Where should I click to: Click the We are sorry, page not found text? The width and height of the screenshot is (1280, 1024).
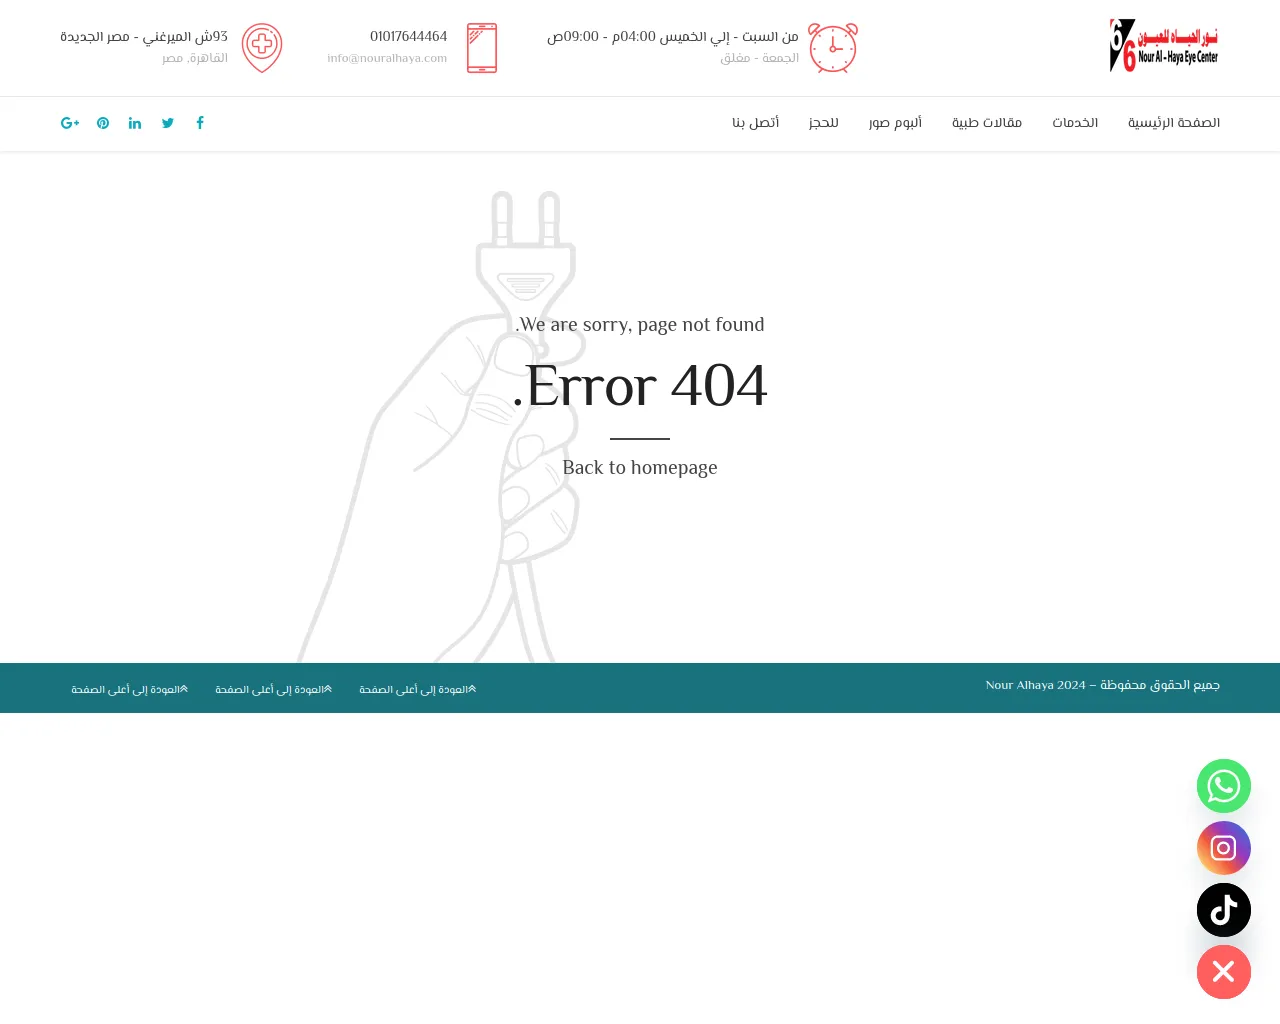click(640, 324)
